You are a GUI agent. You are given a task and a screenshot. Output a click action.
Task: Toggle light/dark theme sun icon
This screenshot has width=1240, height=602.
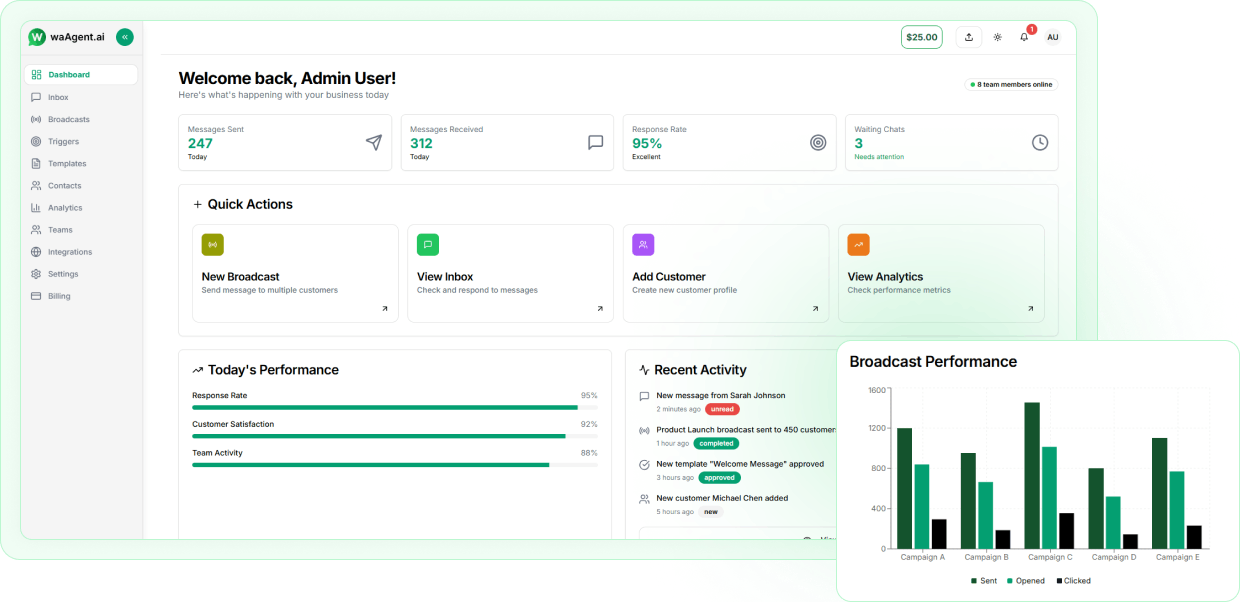pos(997,37)
